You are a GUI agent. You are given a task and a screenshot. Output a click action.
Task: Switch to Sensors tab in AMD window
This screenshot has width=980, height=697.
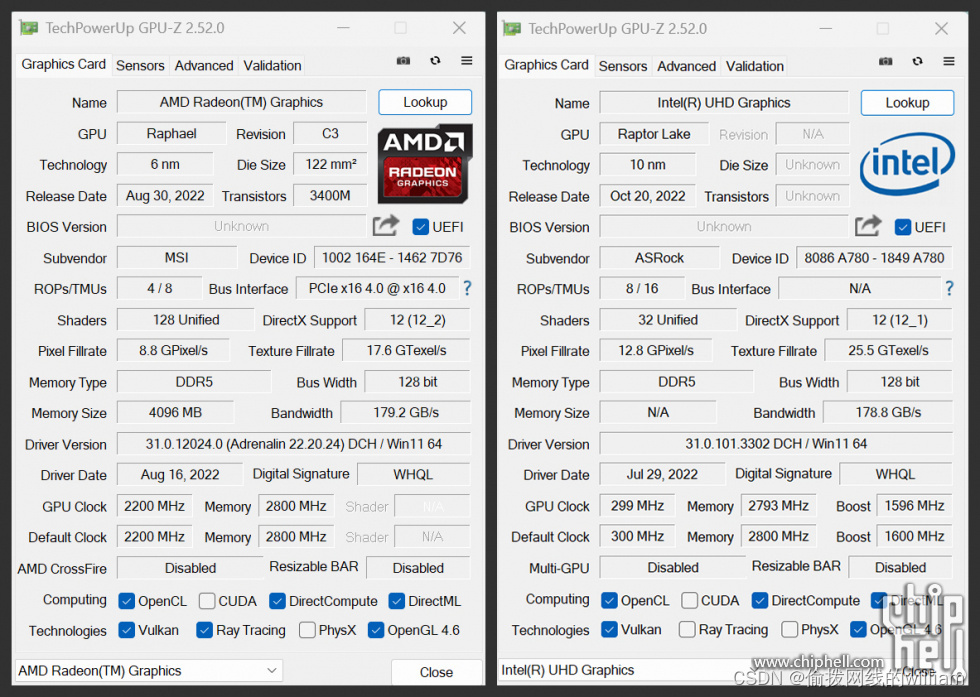(140, 65)
